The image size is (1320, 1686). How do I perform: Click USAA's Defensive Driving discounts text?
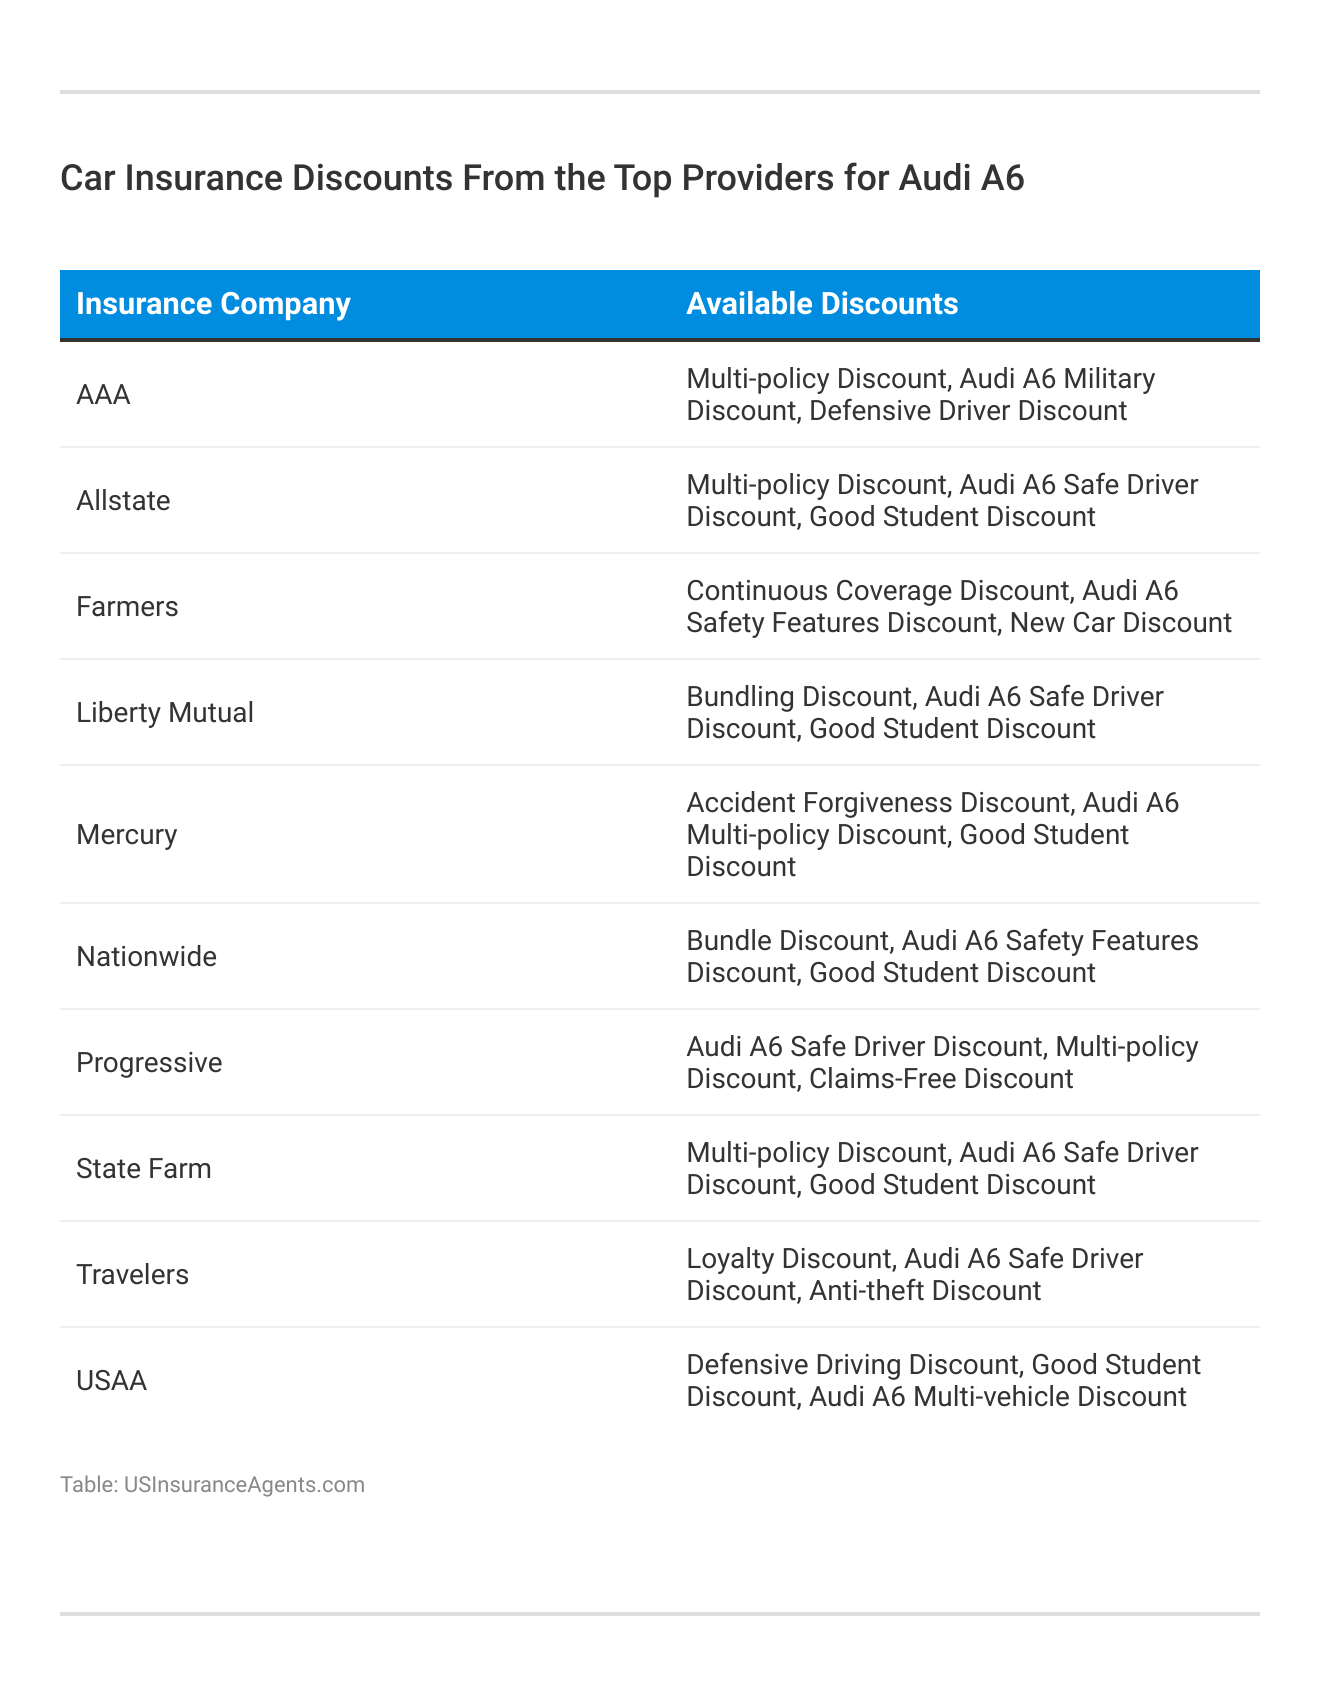click(943, 1381)
